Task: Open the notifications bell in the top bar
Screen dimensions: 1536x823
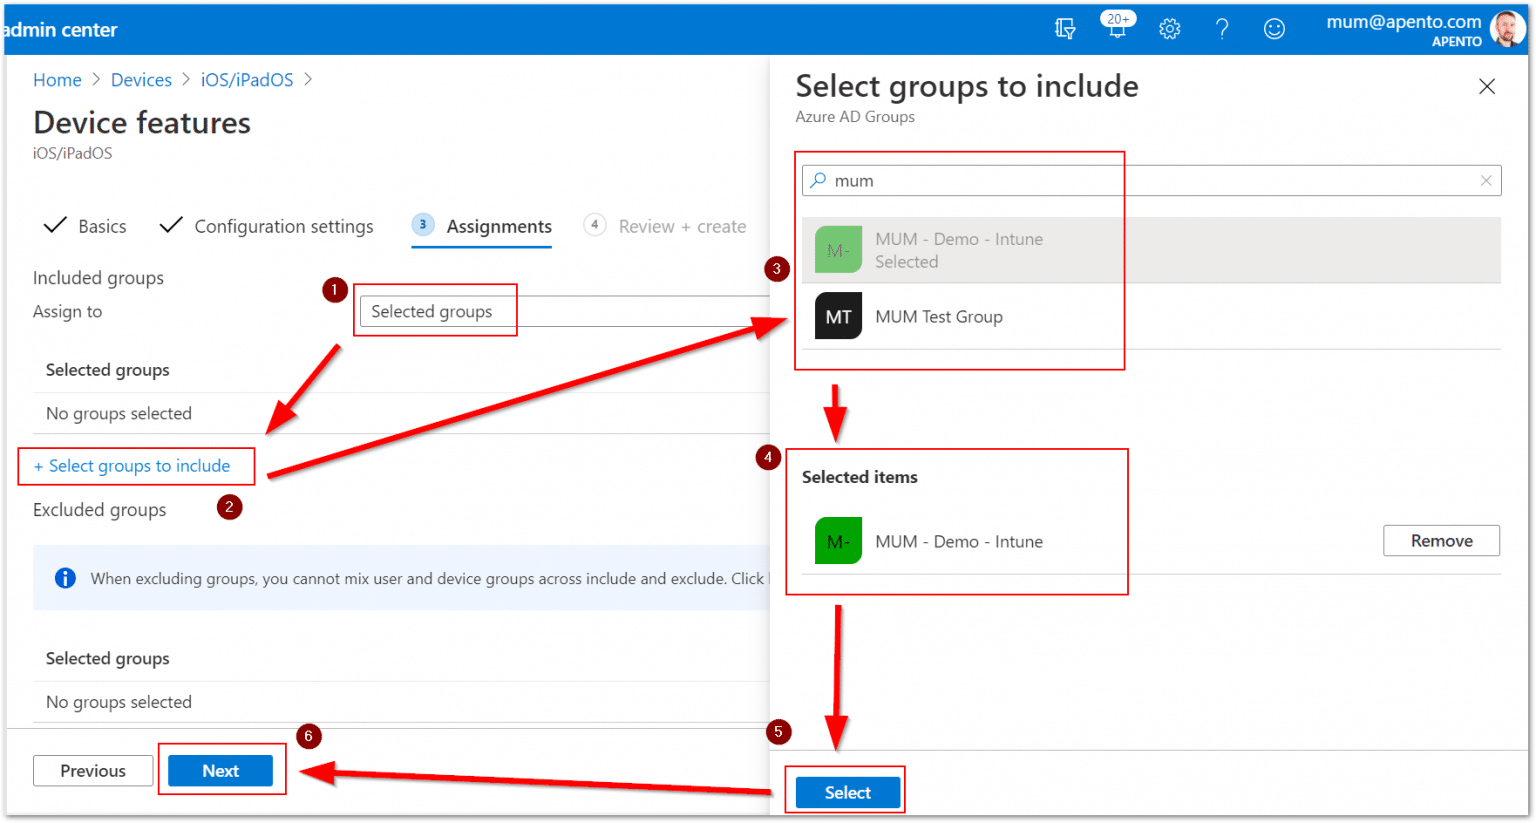Action: coord(1117,28)
